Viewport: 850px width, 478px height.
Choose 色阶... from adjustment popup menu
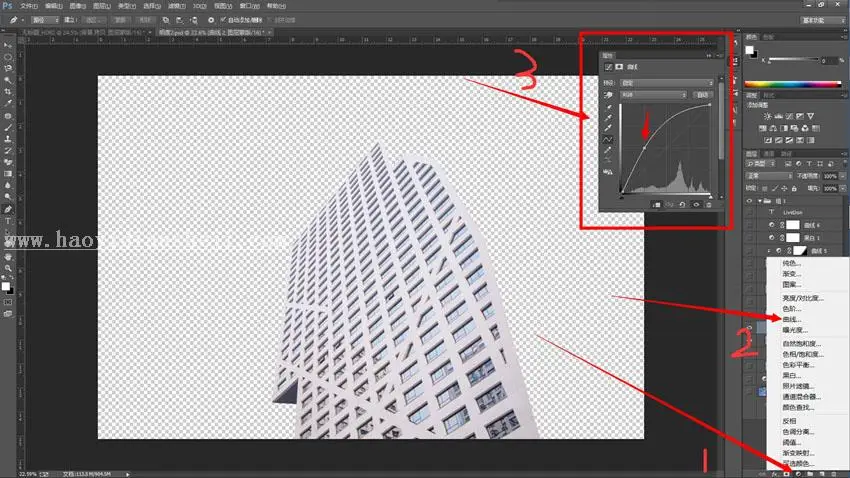point(792,308)
